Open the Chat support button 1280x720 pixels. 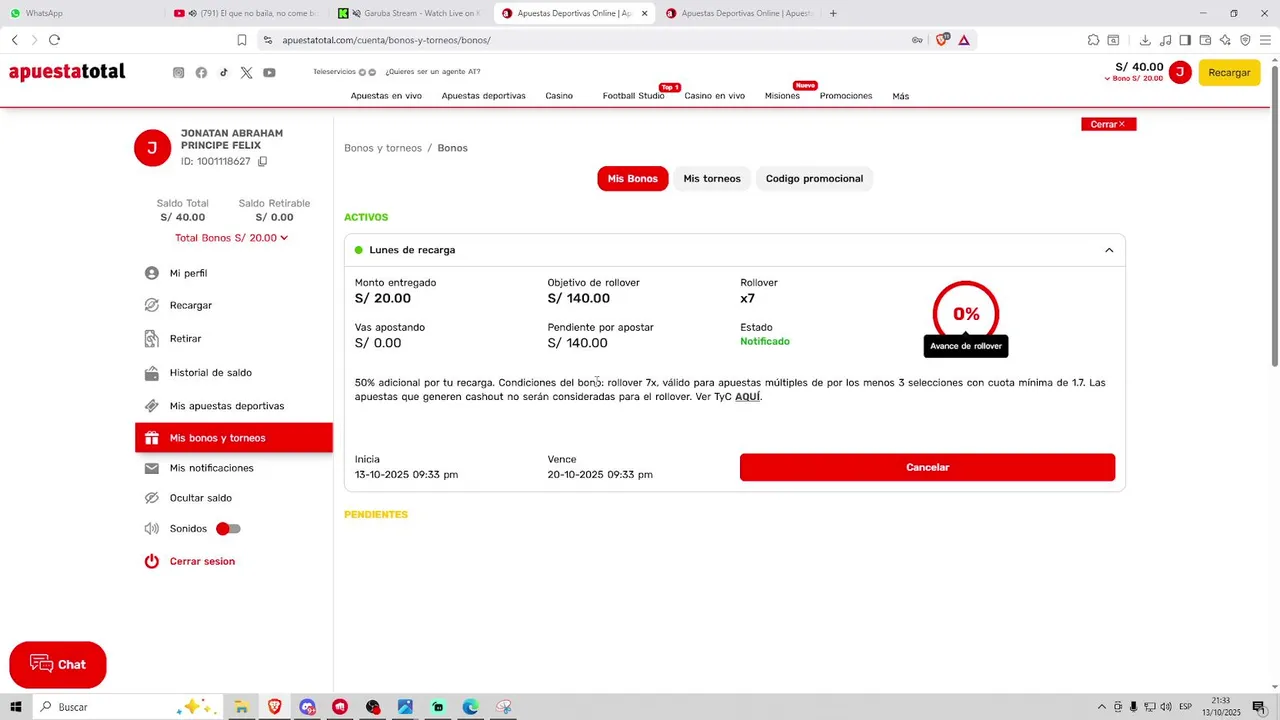pos(58,665)
